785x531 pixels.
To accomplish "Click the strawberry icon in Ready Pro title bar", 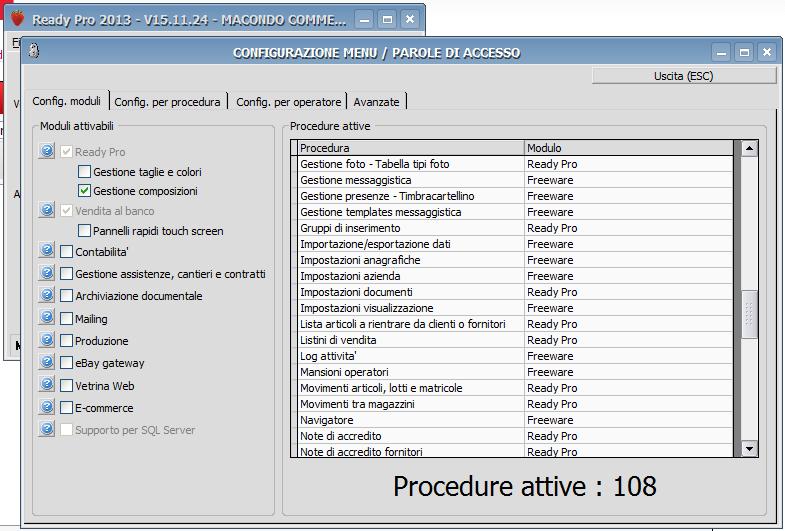I will 18,19.
